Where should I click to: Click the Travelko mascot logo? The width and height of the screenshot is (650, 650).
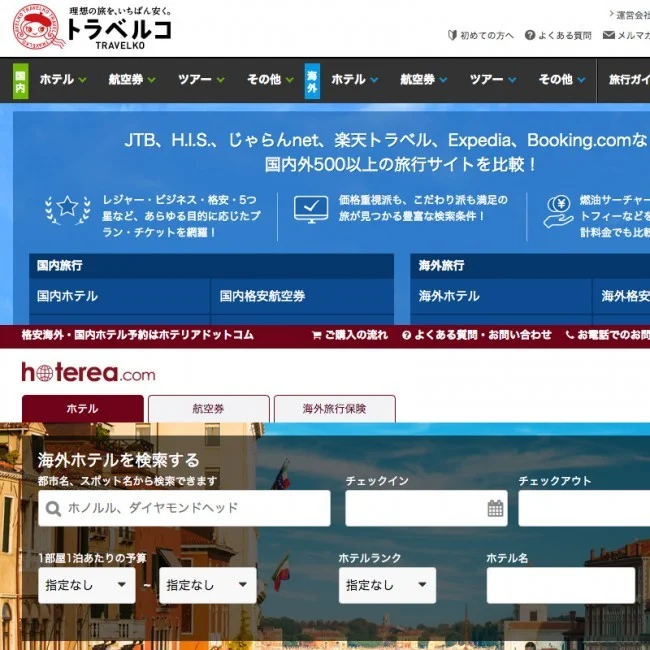tap(37, 29)
